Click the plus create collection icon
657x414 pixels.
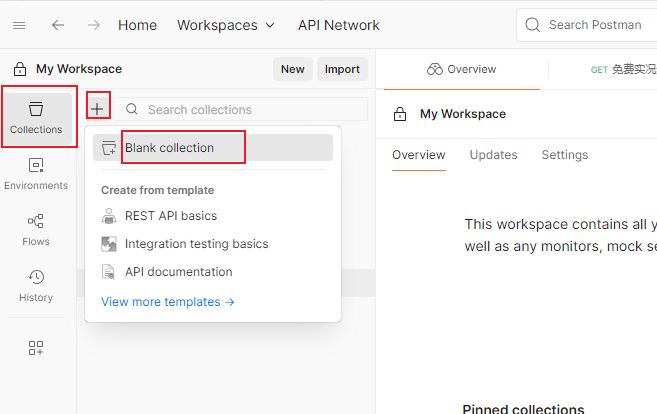[97, 109]
